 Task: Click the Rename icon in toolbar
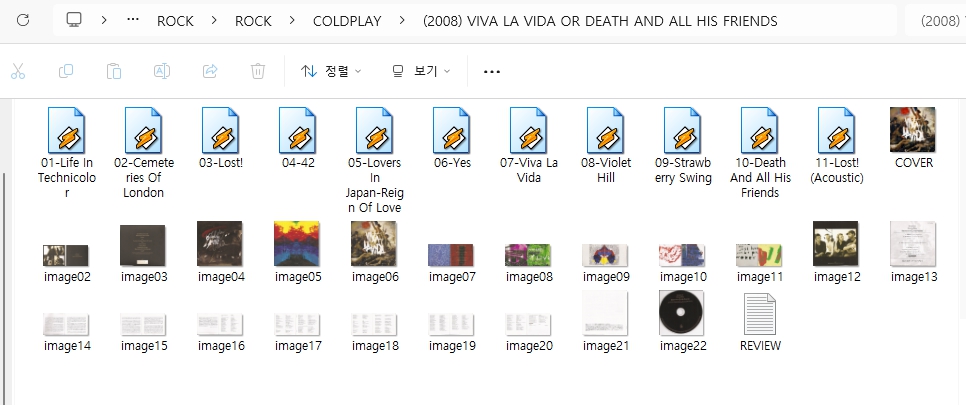[x=162, y=71]
